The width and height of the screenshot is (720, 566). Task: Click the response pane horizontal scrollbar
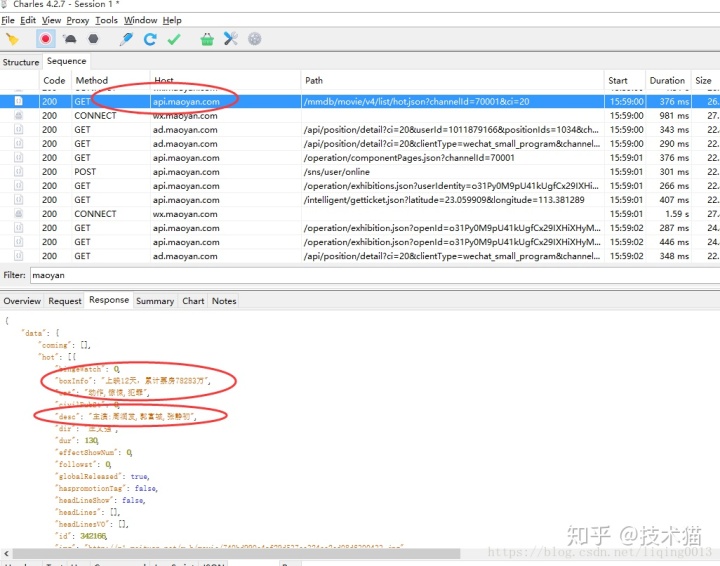tap(236, 554)
